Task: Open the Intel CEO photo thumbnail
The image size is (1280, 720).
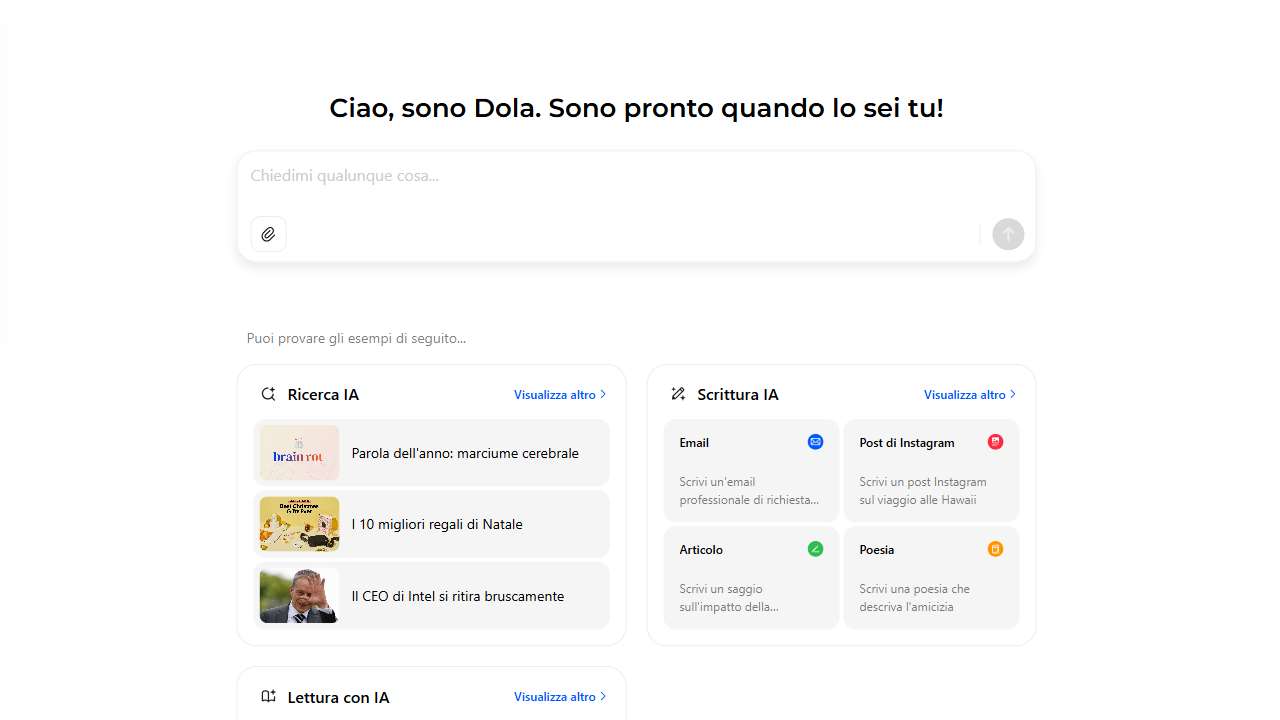Action: pos(299,596)
